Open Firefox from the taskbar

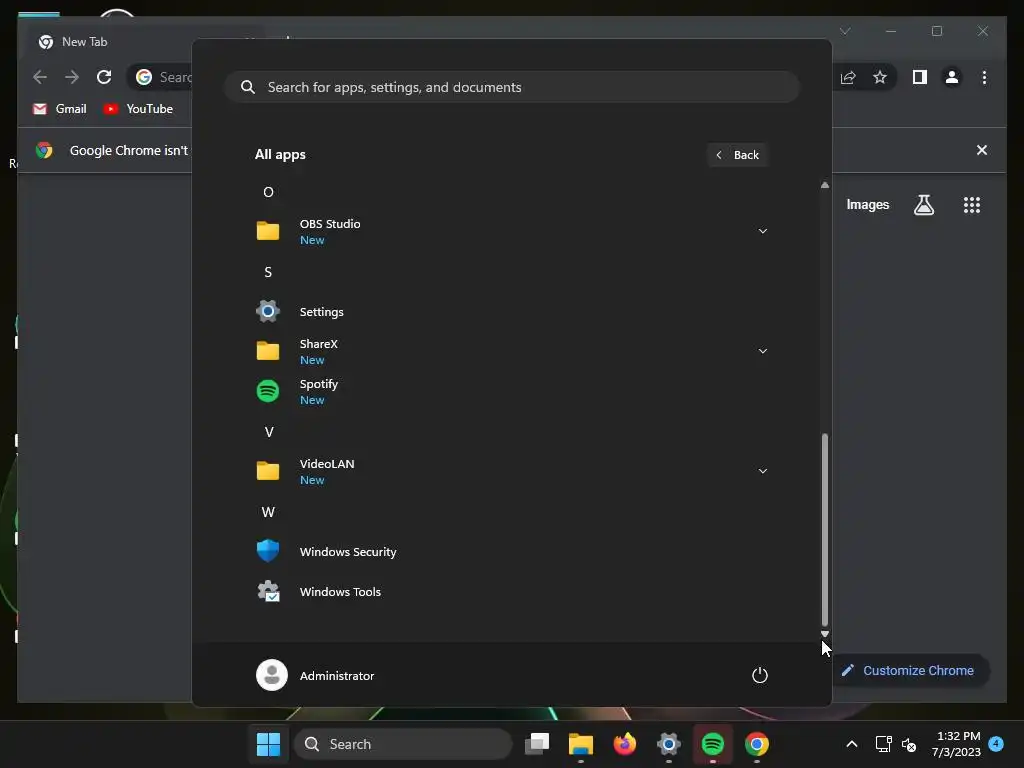[x=625, y=744]
